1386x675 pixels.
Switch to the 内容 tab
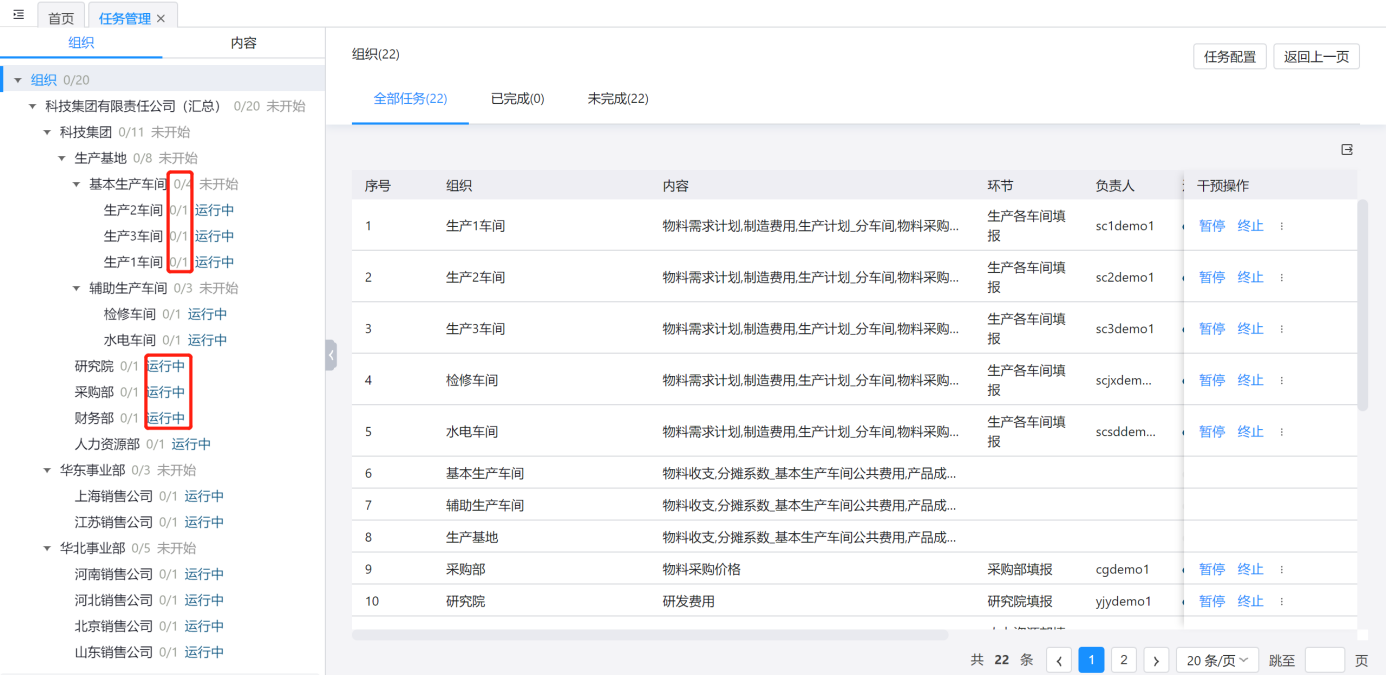[243, 43]
